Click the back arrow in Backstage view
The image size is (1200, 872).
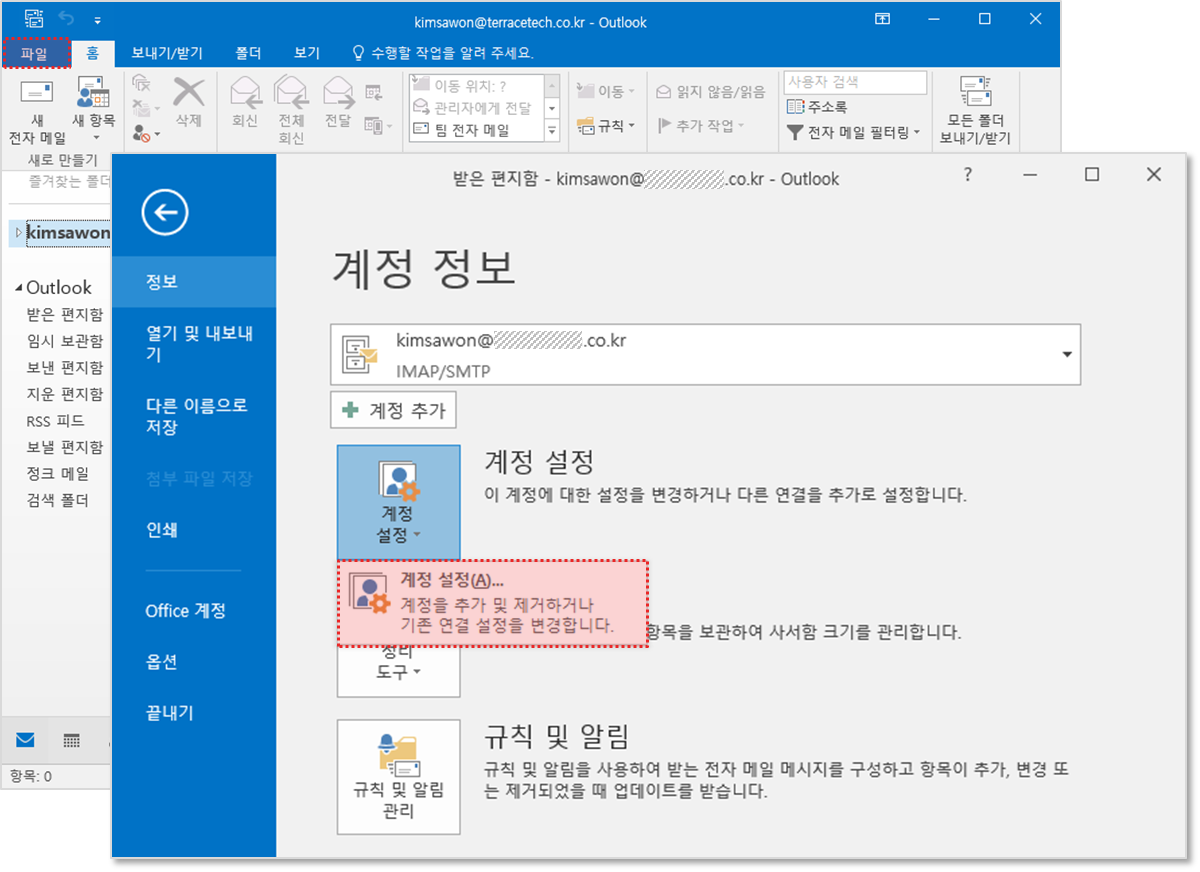coord(165,213)
